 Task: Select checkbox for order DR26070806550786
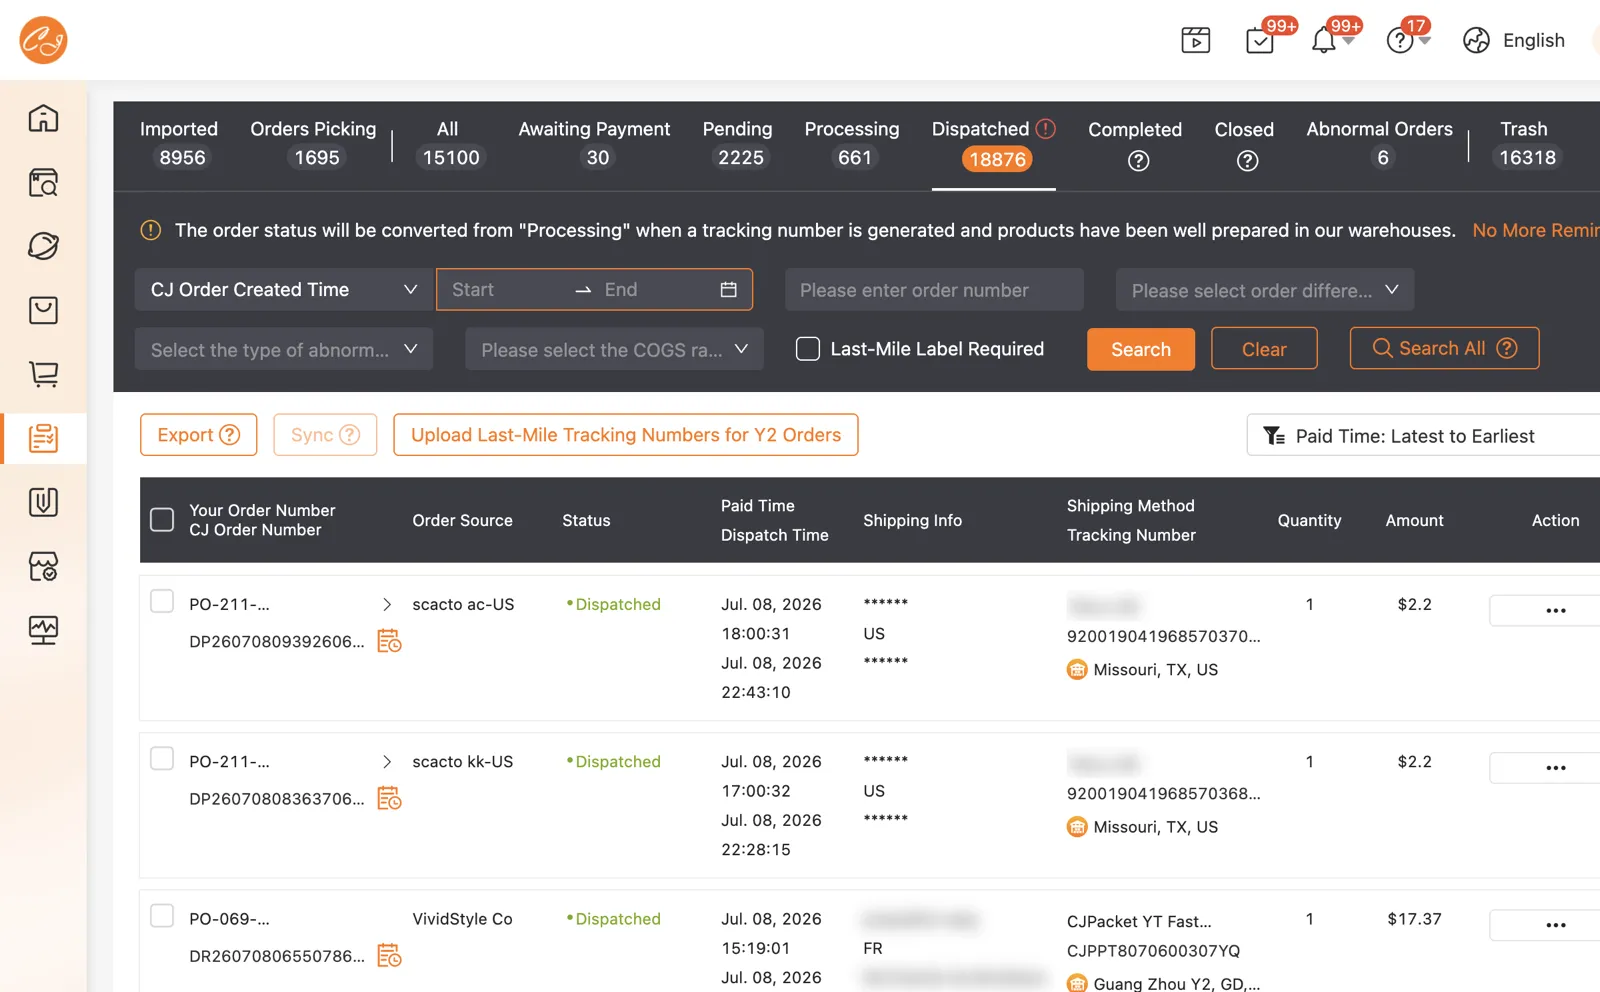[161, 916]
